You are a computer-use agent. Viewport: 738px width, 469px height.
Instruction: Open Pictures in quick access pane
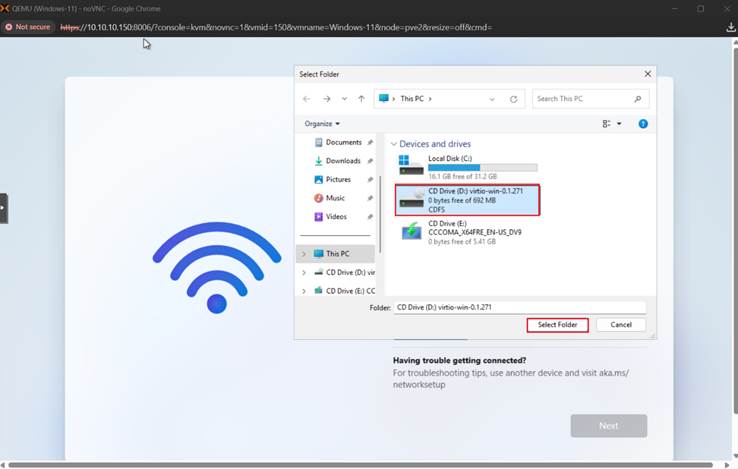(337, 180)
